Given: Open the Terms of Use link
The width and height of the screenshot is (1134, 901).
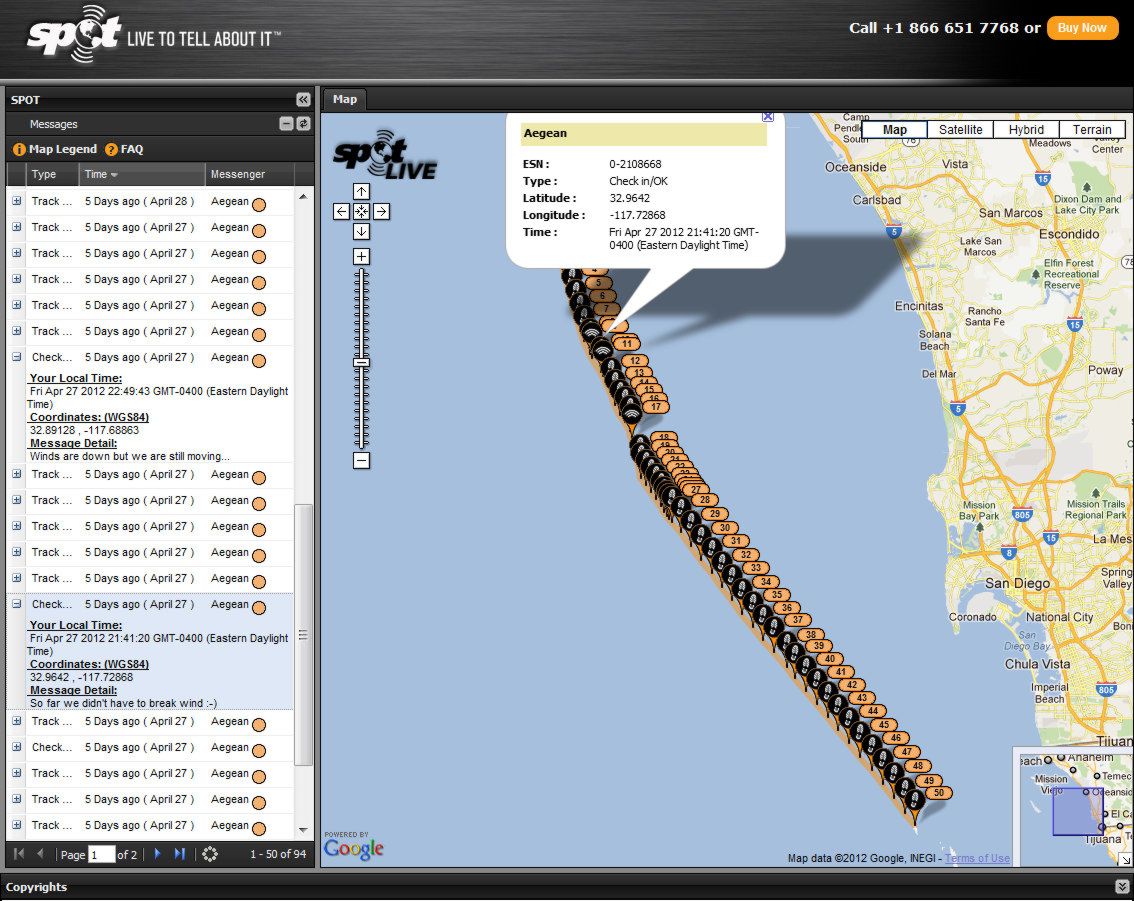Looking at the screenshot, I should [x=977, y=858].
